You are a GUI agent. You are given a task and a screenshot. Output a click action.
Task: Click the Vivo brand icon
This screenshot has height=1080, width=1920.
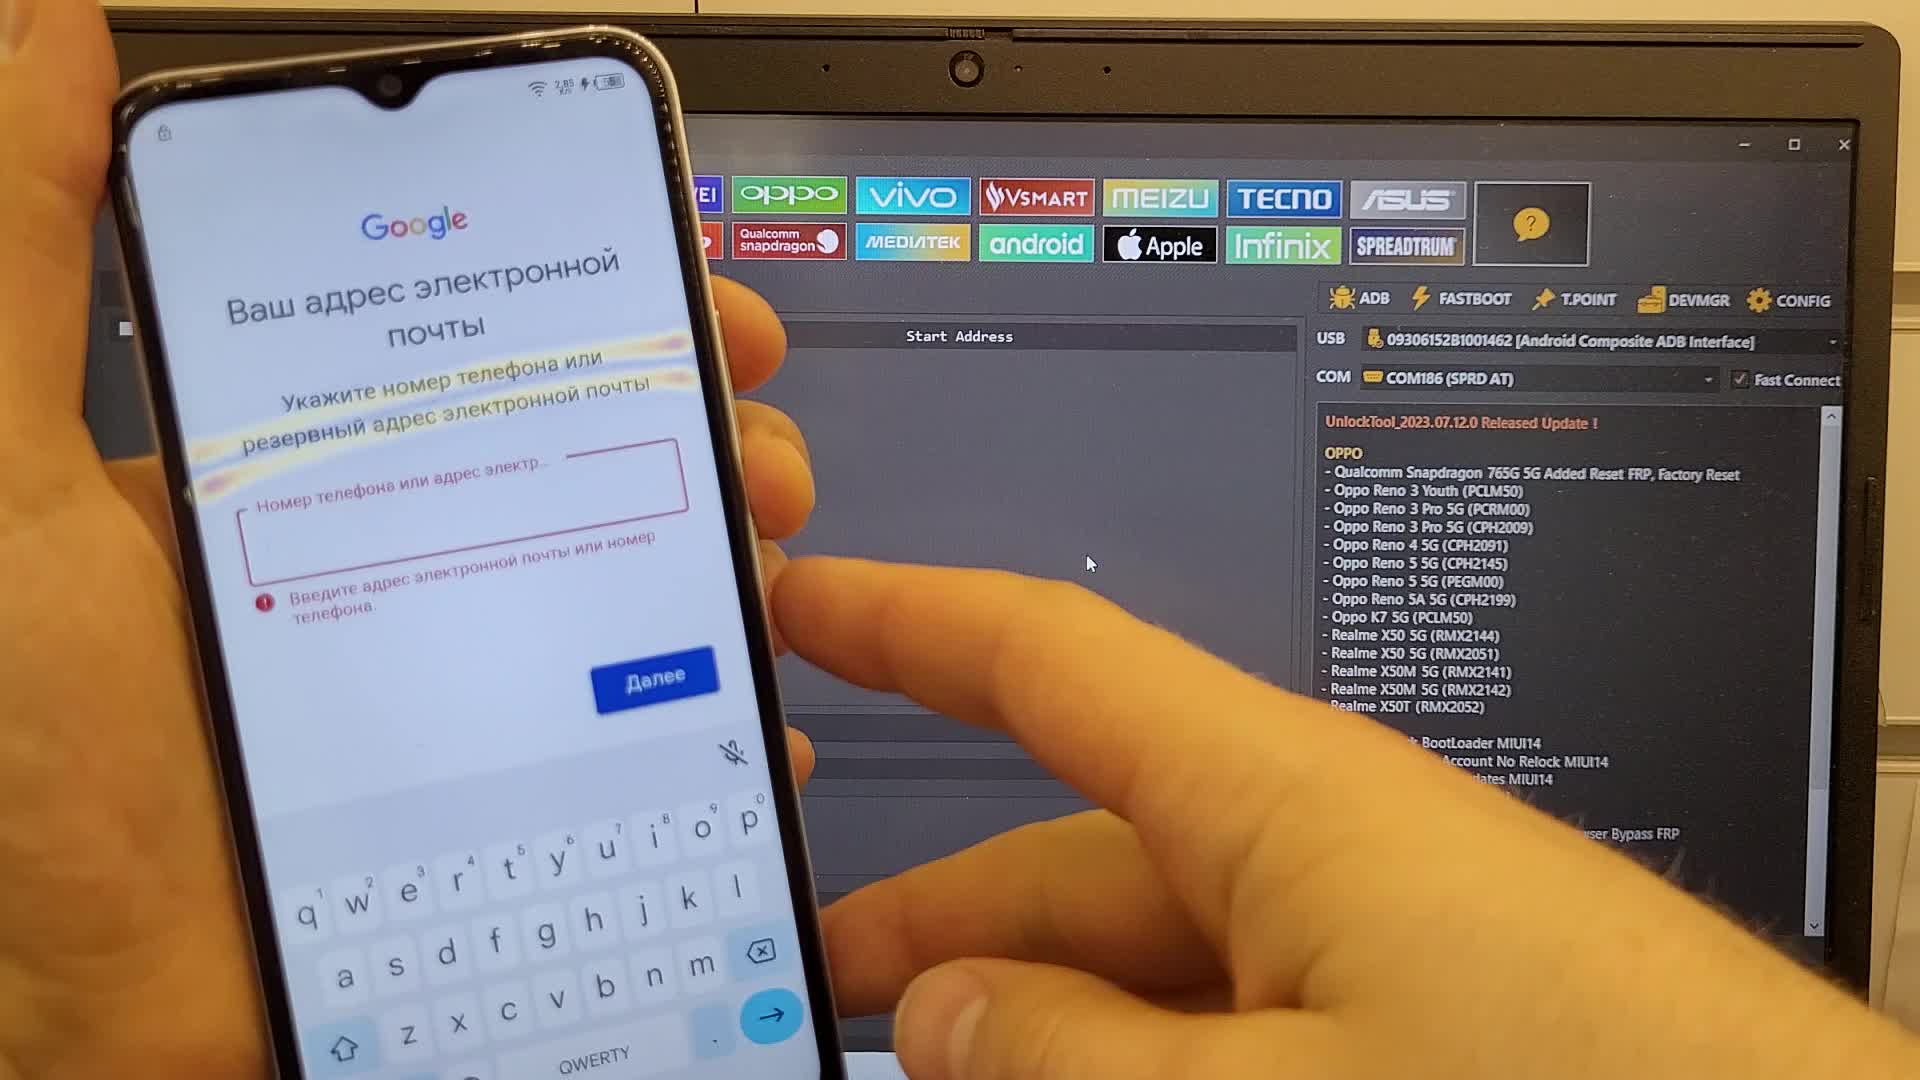[x=911, y=196]
